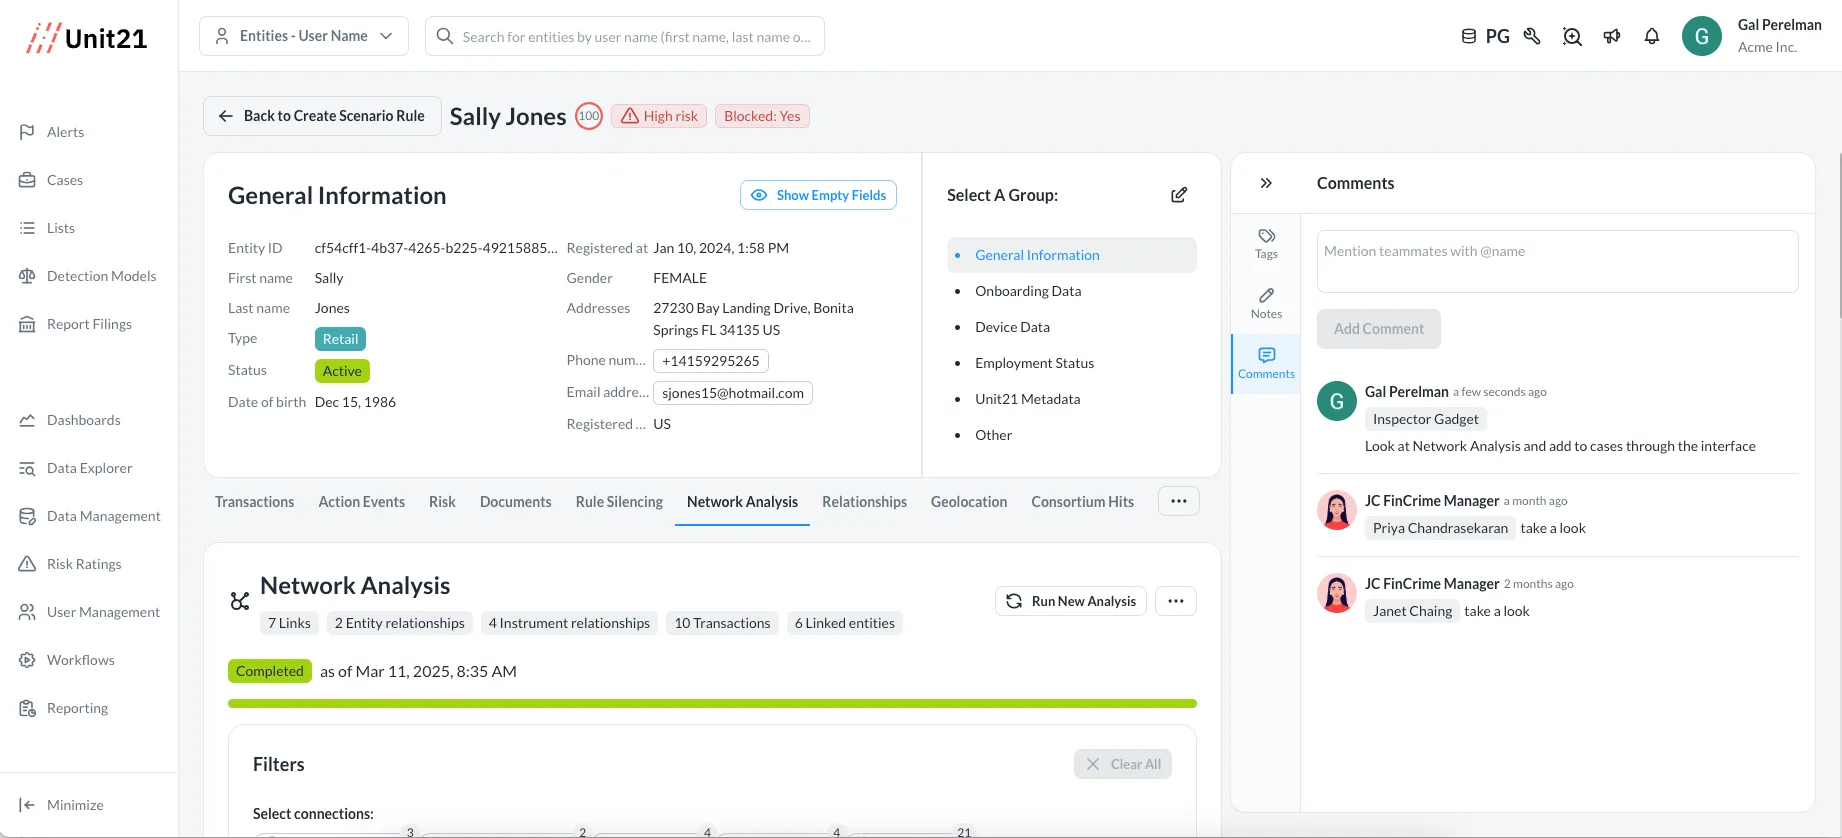Image resolution: width=1842 pixels, height=838 pixels.
Task: Open Alerts flag icon in sidebar
Action: [x=27, y=132]
